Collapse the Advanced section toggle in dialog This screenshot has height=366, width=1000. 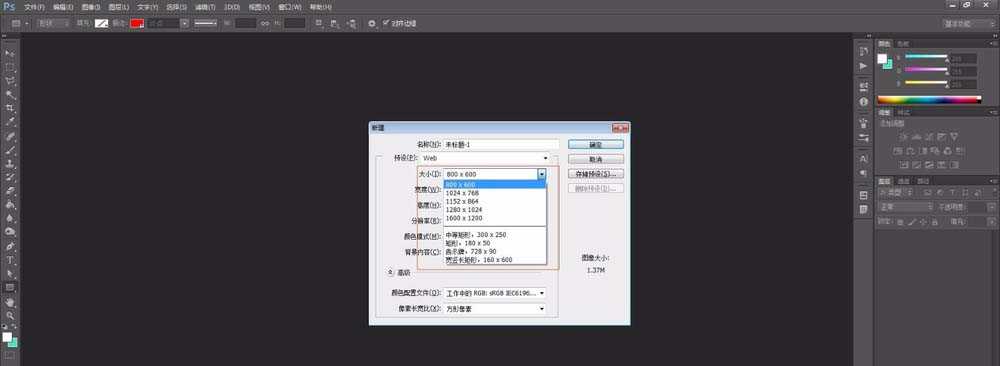point(390,272)
